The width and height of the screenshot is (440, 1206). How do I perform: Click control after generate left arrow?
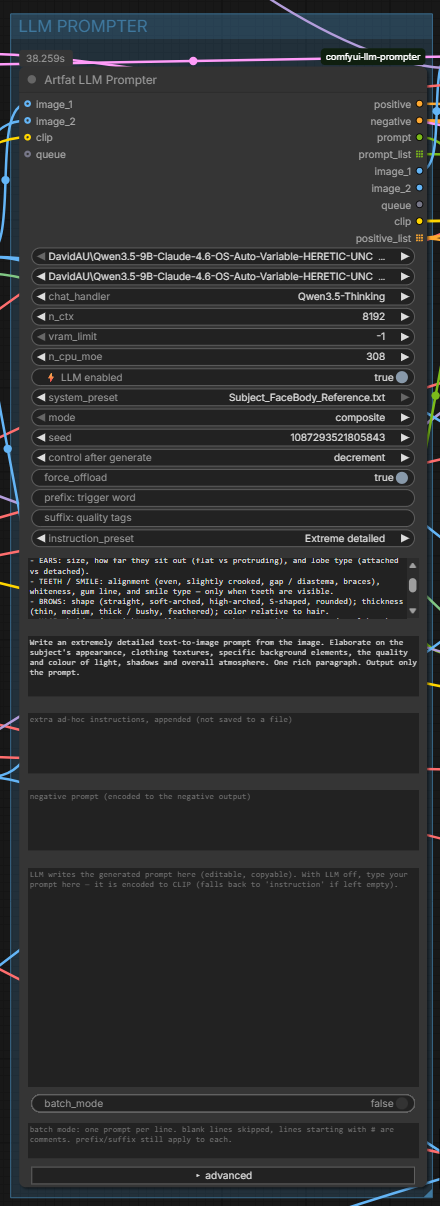40,457
